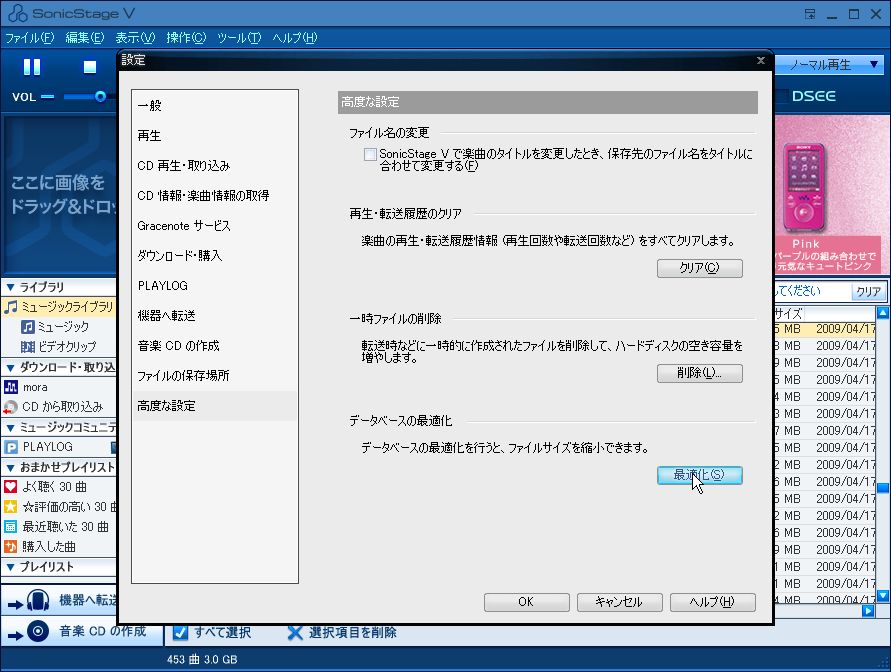Open the ノーマル再生 playback mode dropdown
Viewport: 891px width, 672px height.
click(827, 65)
